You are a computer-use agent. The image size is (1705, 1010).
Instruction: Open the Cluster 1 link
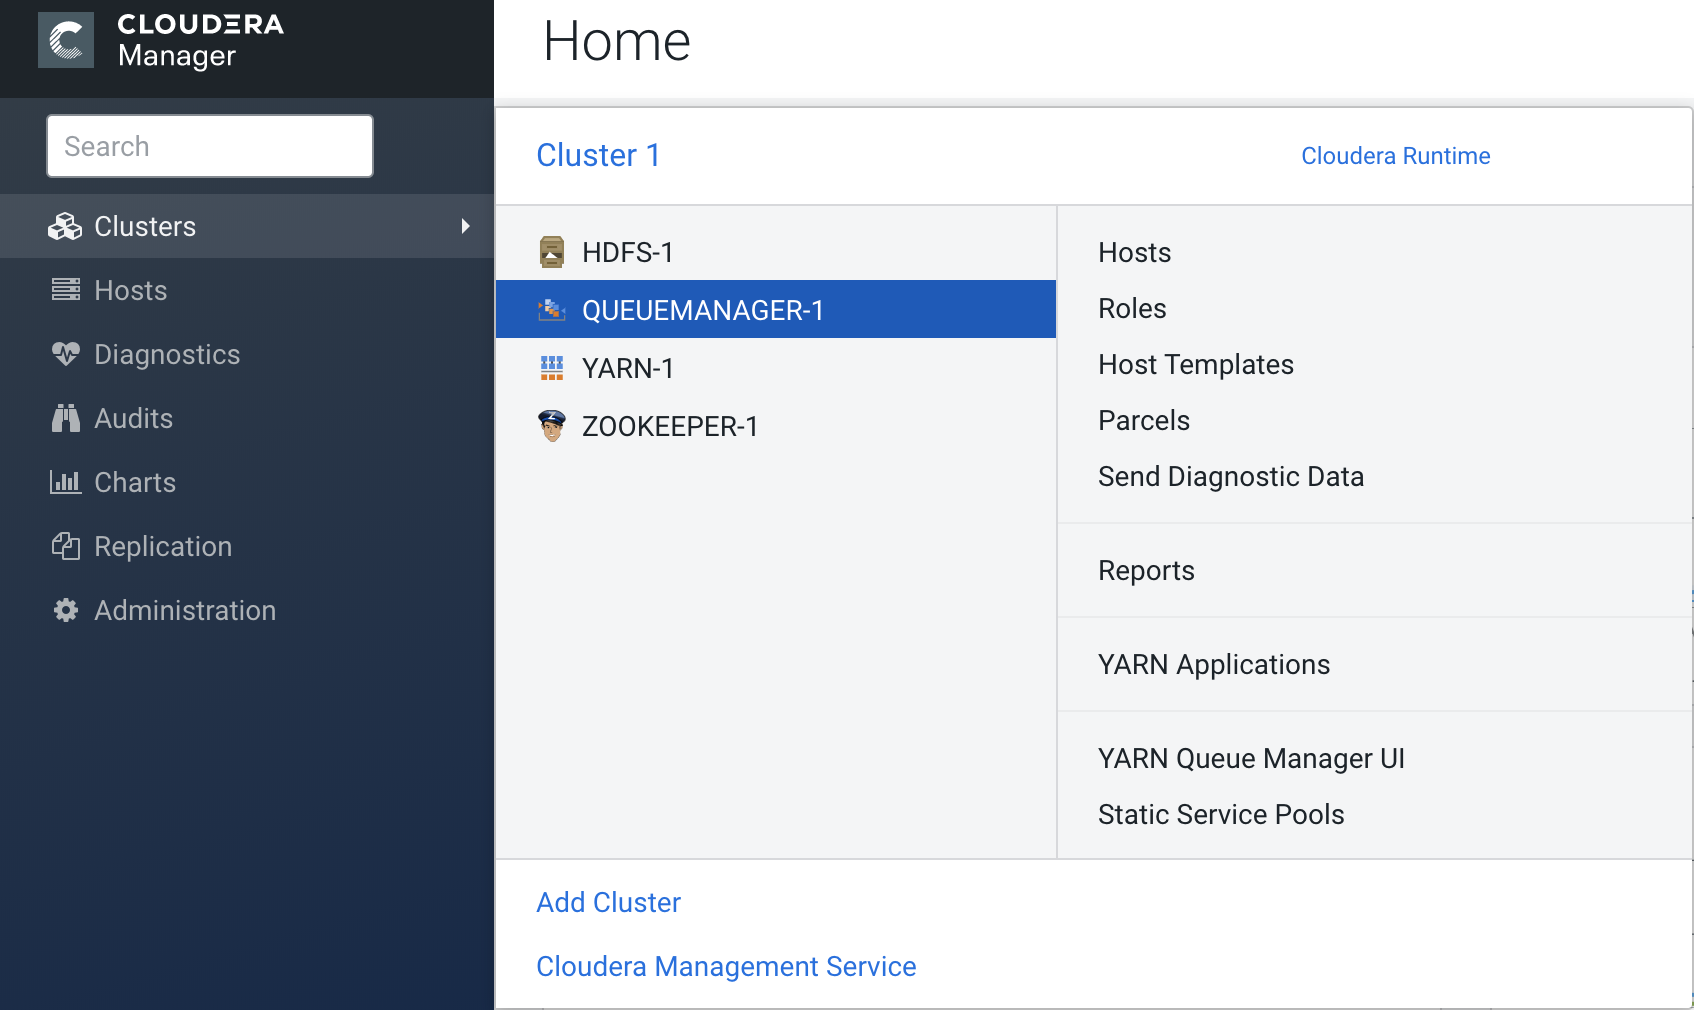tap(598, 155)
